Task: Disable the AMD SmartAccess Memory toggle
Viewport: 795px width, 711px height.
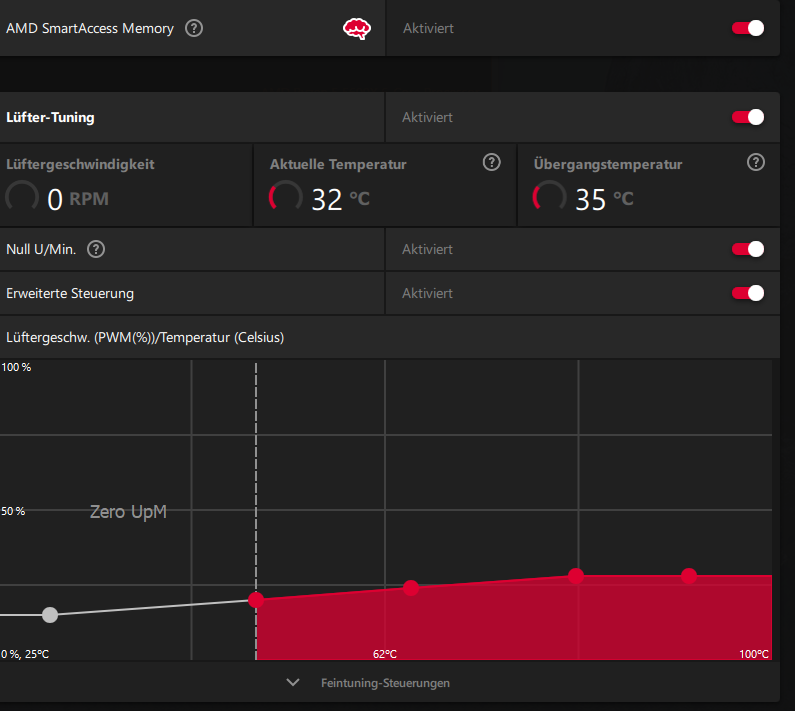Action: click(x=748, y=28)
